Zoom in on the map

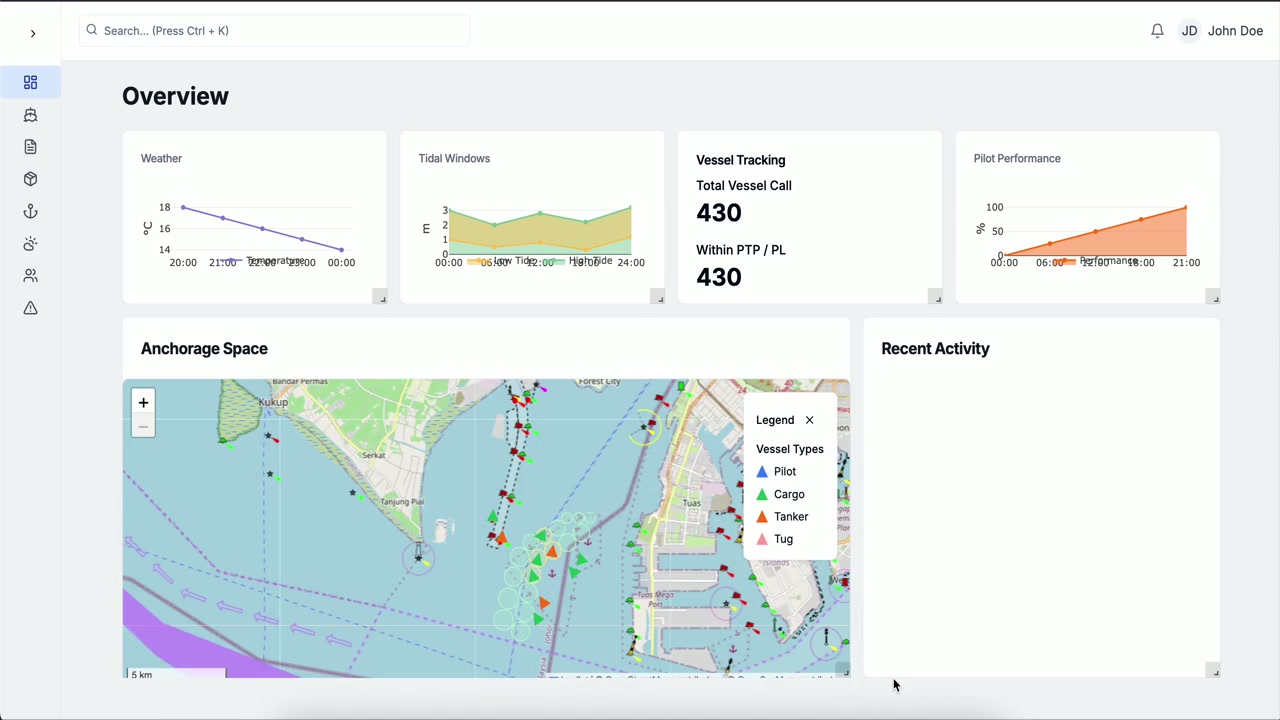[x=143, y=402]
